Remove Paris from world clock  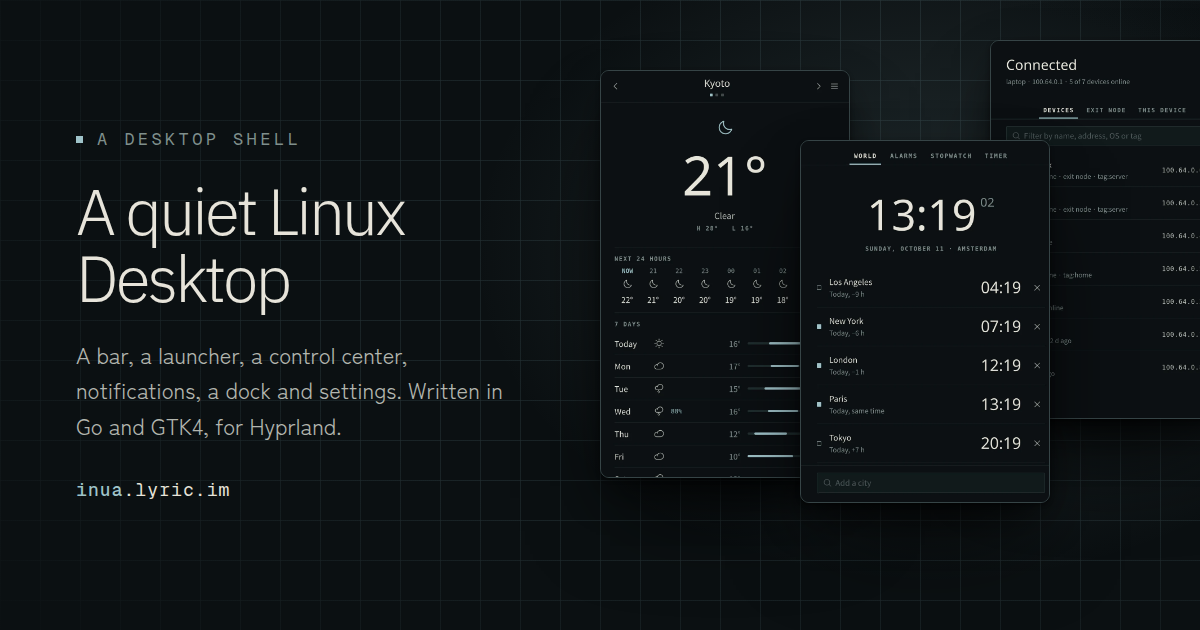1037,405
